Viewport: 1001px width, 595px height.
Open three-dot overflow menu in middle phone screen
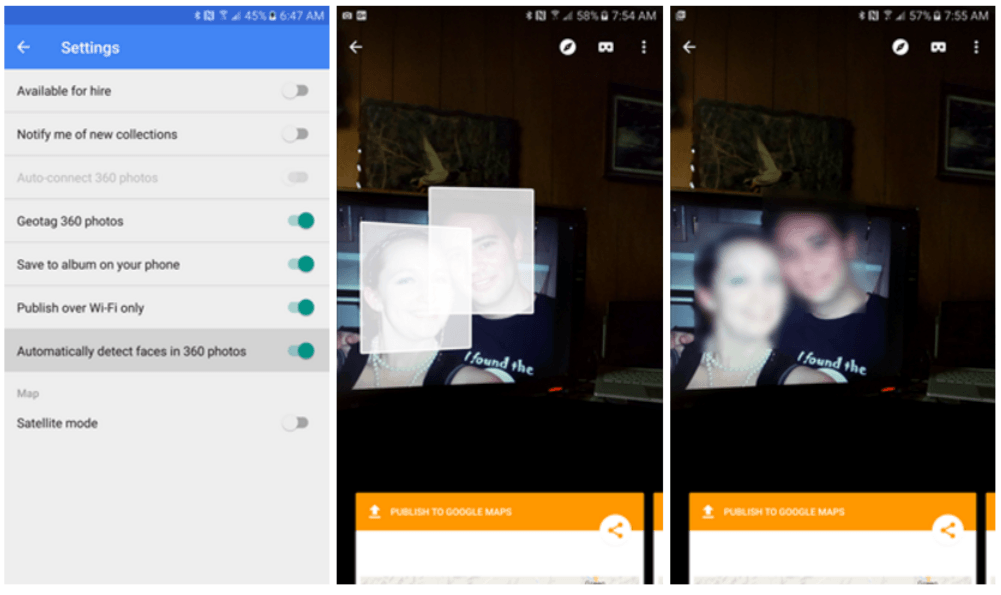644,47
